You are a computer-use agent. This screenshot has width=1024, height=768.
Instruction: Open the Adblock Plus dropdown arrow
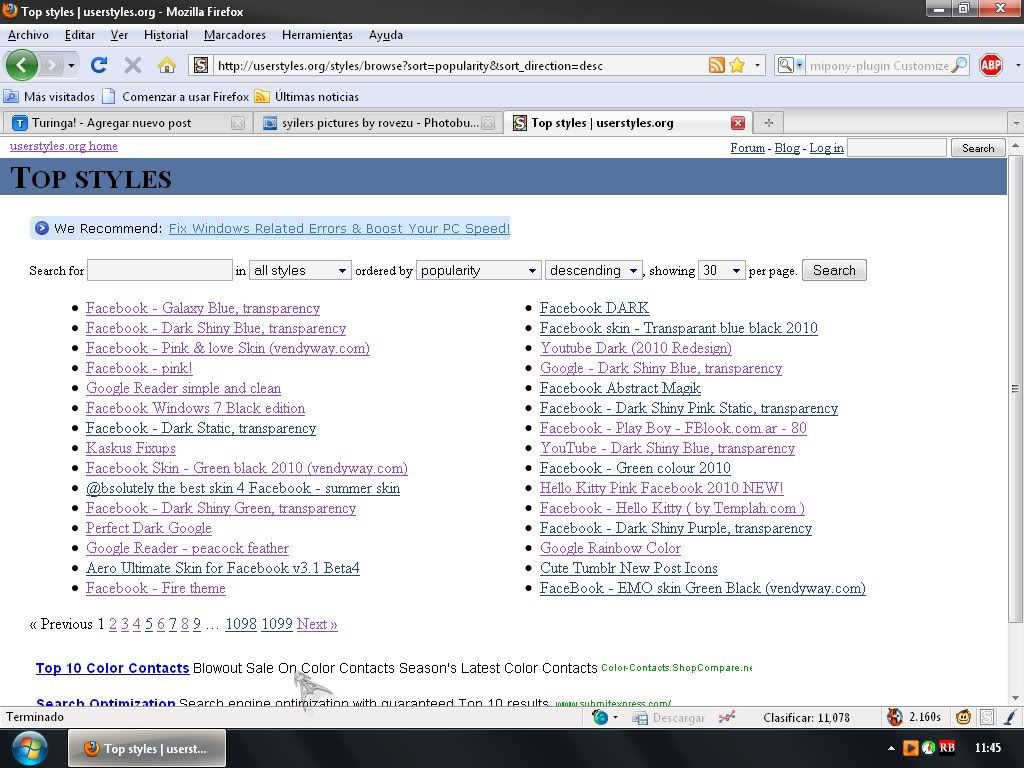pos(1017,65)
